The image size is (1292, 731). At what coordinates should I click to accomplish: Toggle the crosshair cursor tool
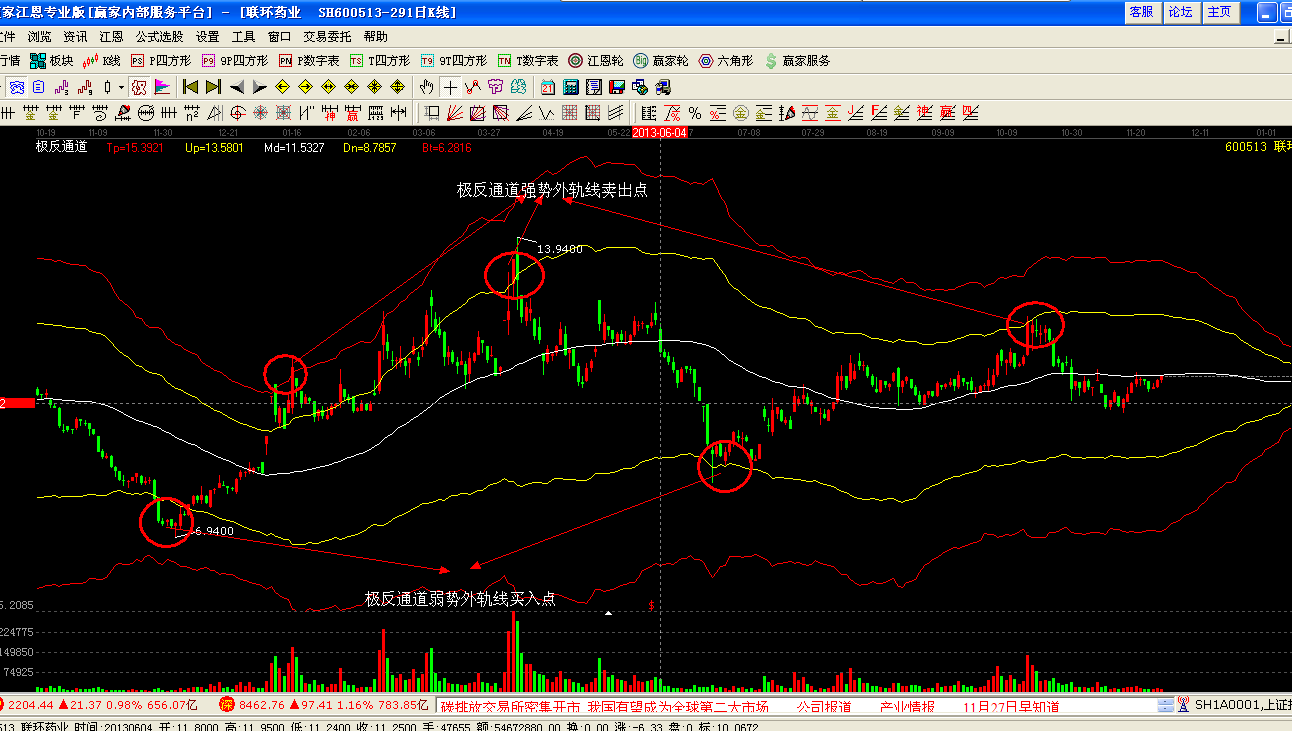451,87
